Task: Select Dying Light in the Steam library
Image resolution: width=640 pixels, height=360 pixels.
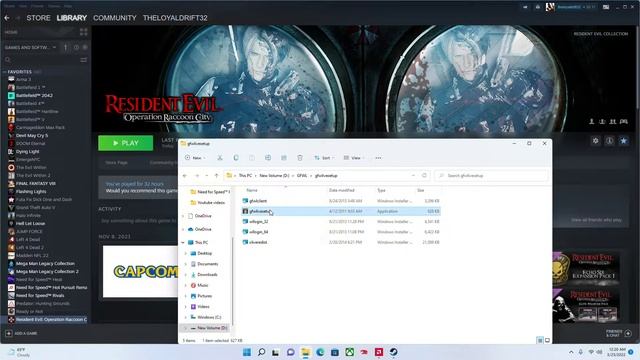Action: (x=27, y=151)
